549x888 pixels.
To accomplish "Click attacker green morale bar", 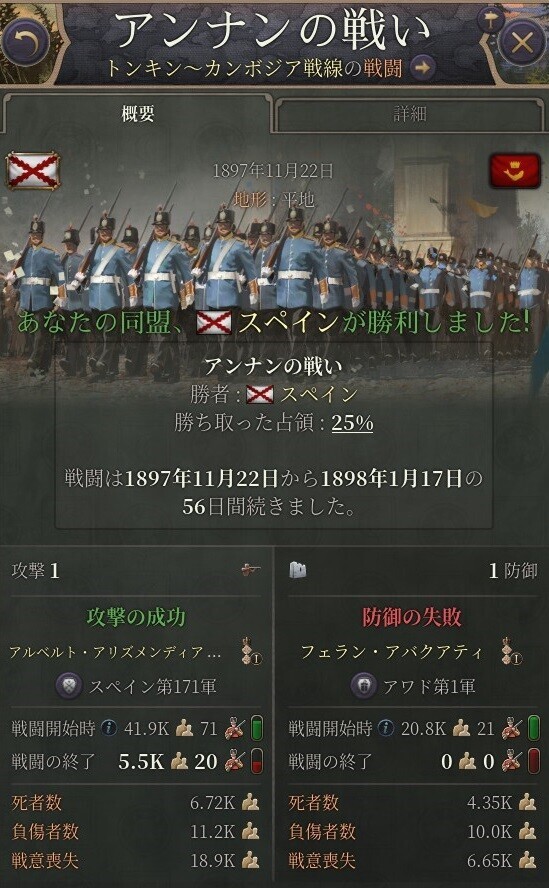I will (257, 728).
